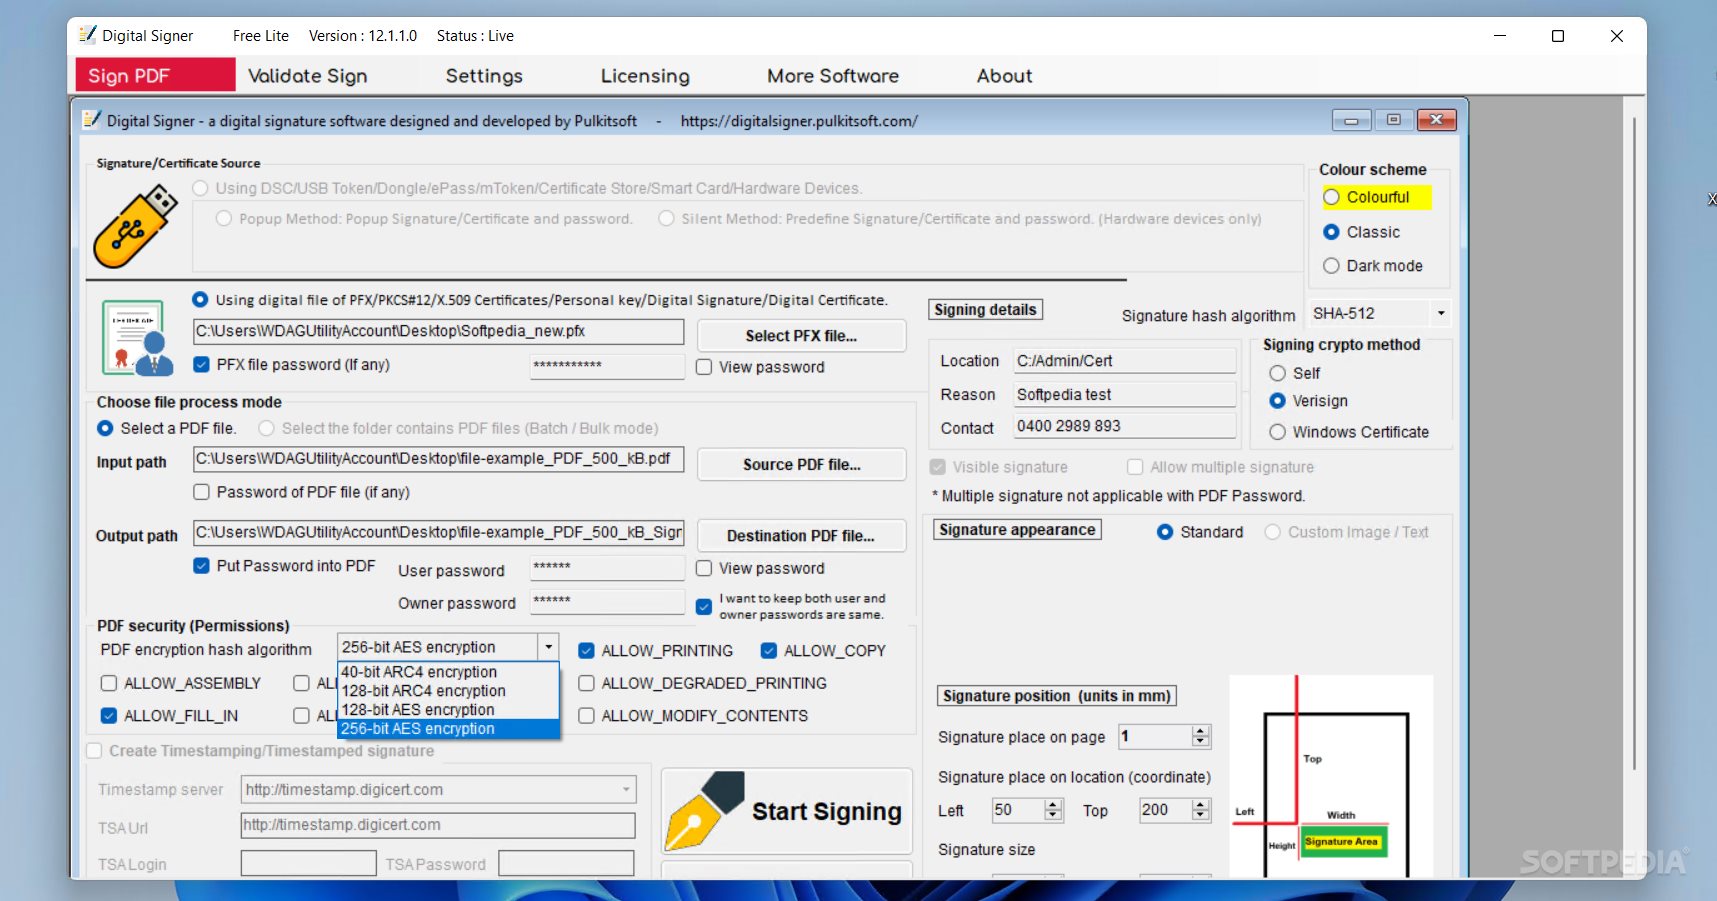Viewport: 1717px width, 901px height.
Task: Choose 128-bit ARC4 encryption option
Action: (448, 691)
